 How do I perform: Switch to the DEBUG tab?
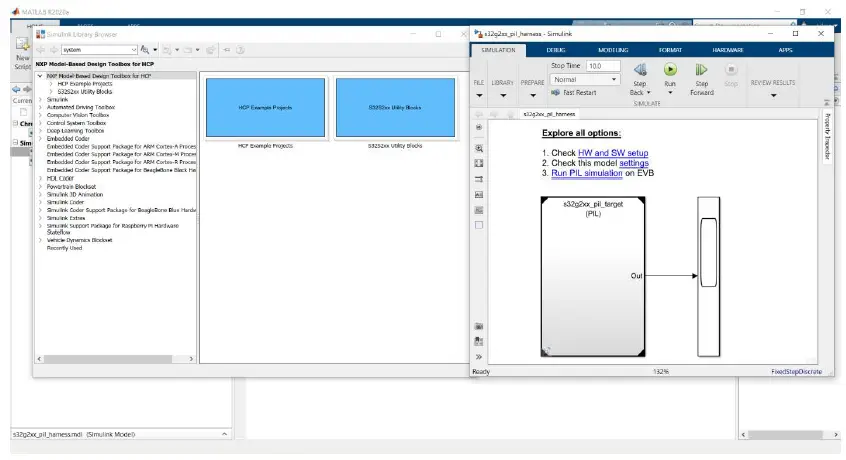tap(556, 50)
